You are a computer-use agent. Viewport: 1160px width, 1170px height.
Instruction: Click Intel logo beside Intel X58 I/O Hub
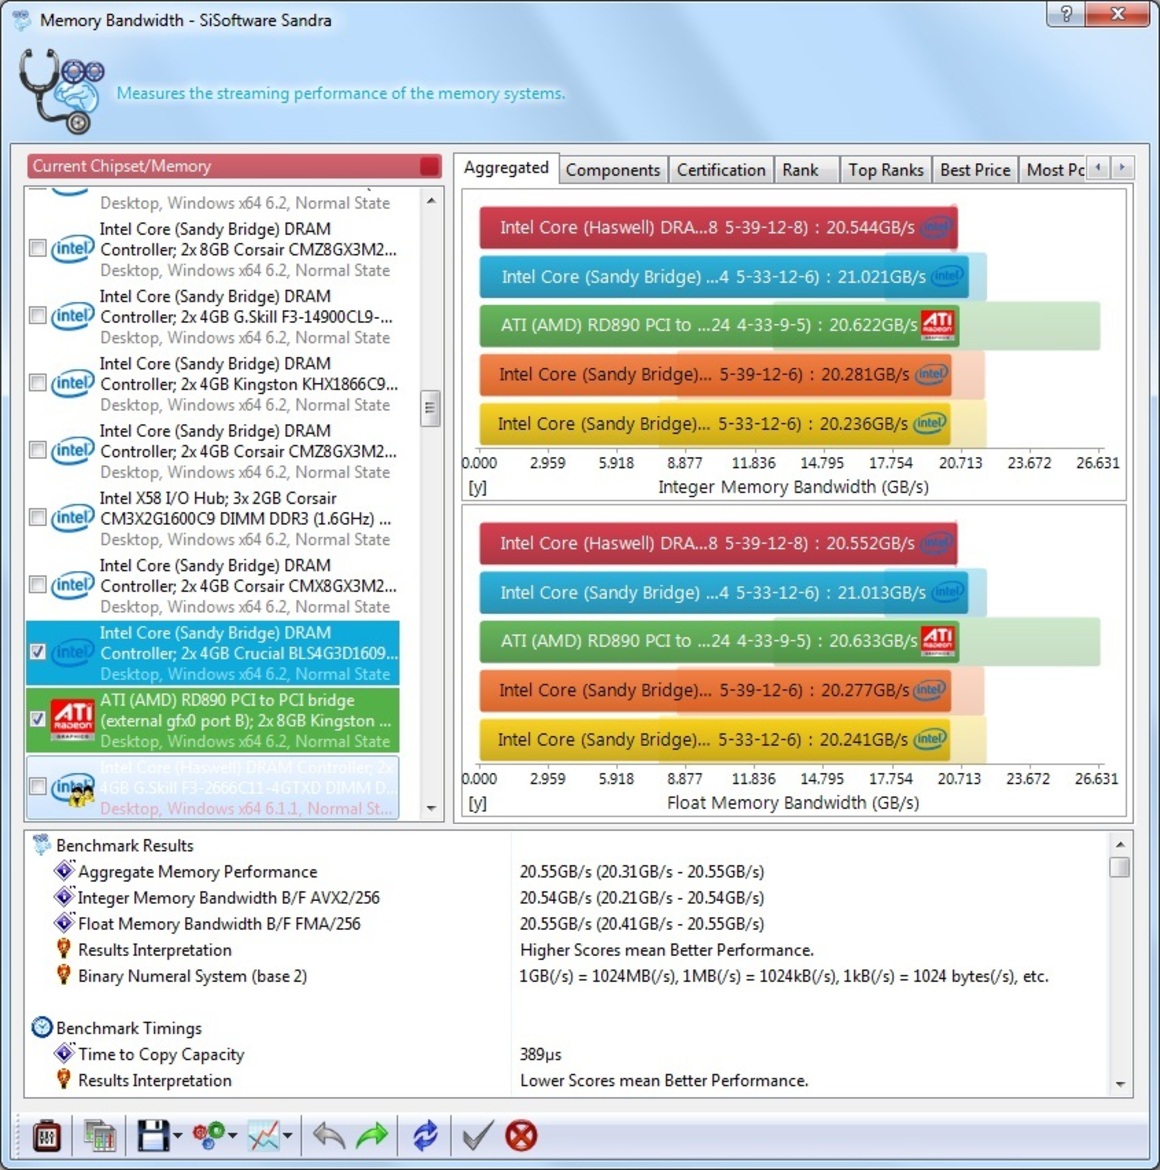click(x=72, y=517)
